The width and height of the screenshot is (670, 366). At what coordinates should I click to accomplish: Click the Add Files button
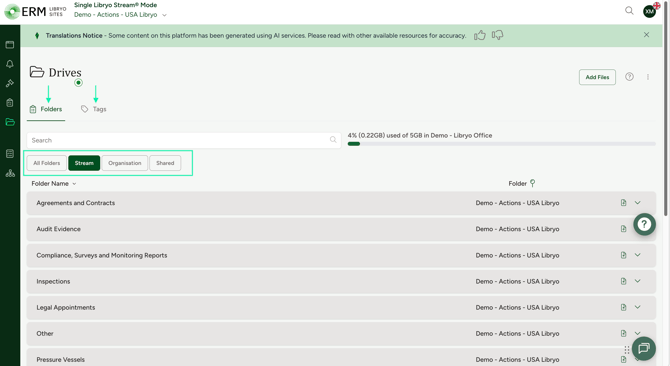click(x=597, y=77)
